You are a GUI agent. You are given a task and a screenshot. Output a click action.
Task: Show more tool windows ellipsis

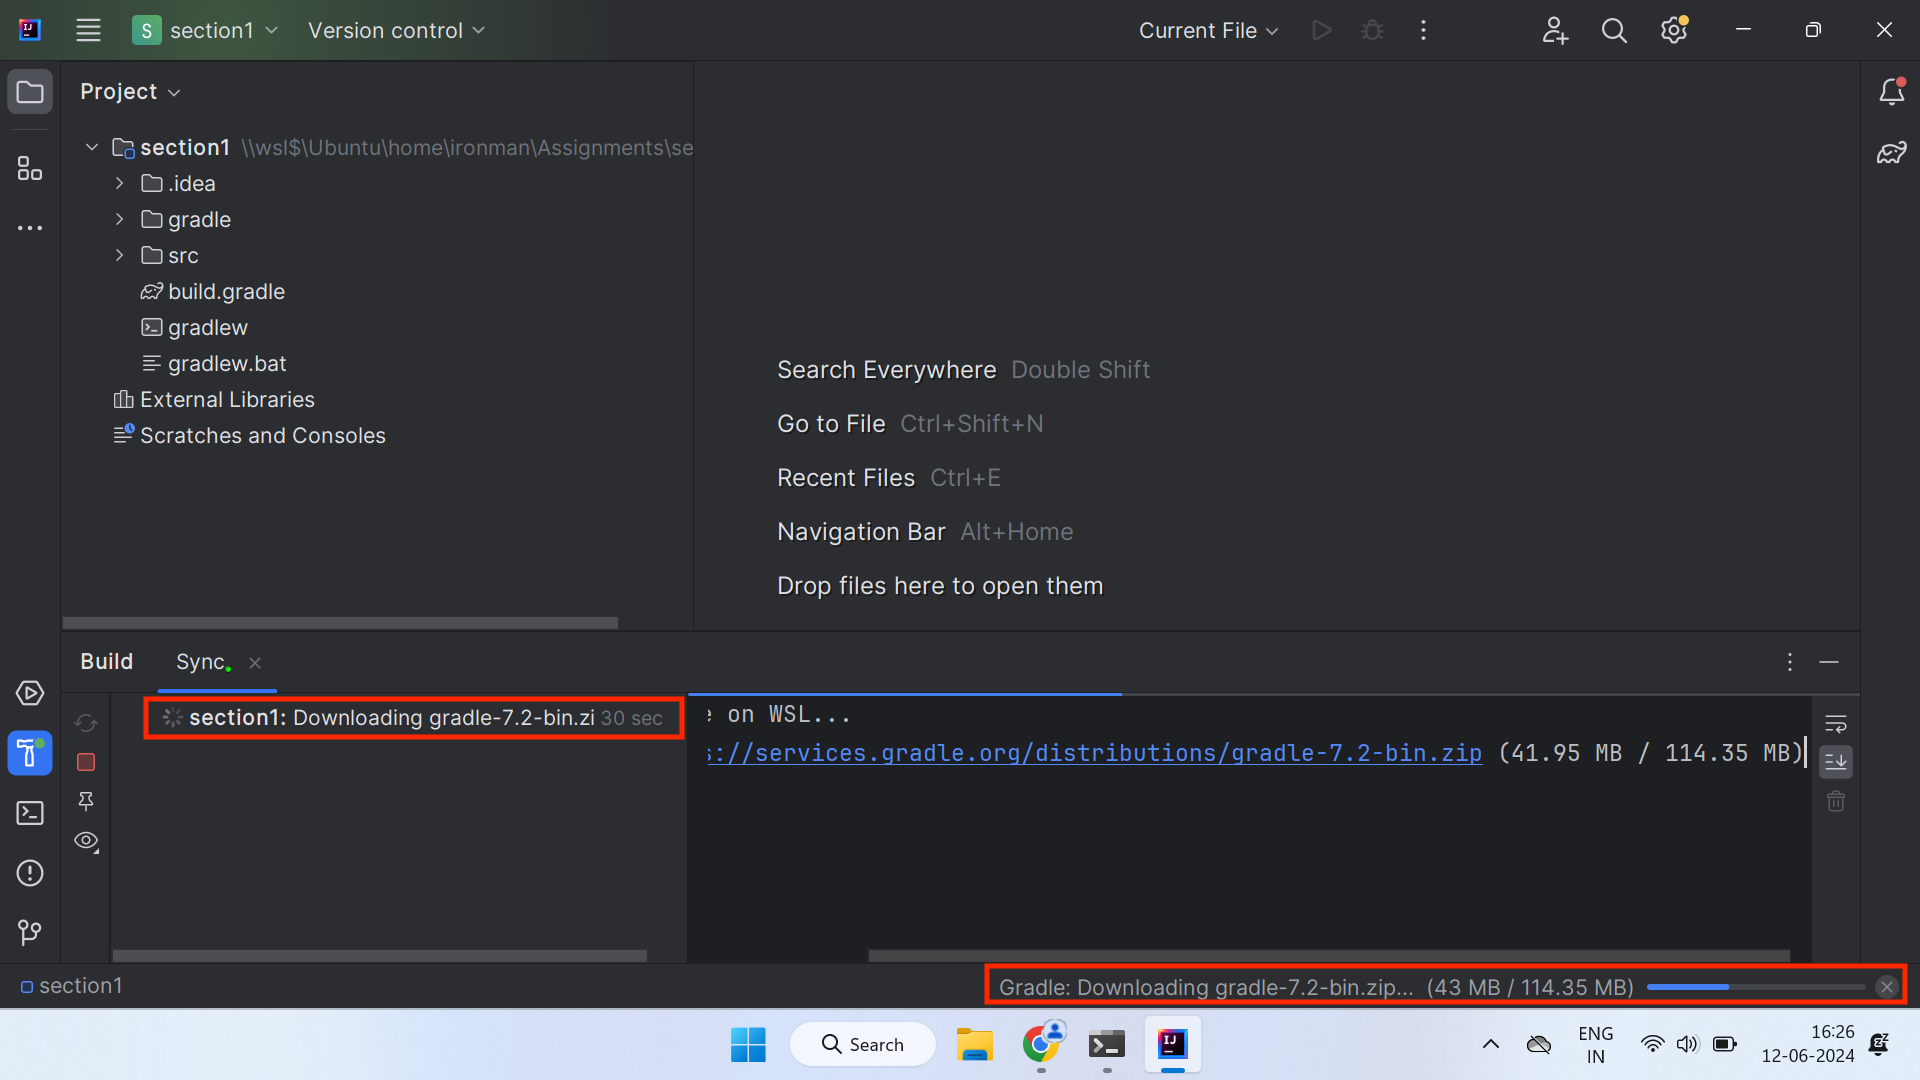[30, 228]
